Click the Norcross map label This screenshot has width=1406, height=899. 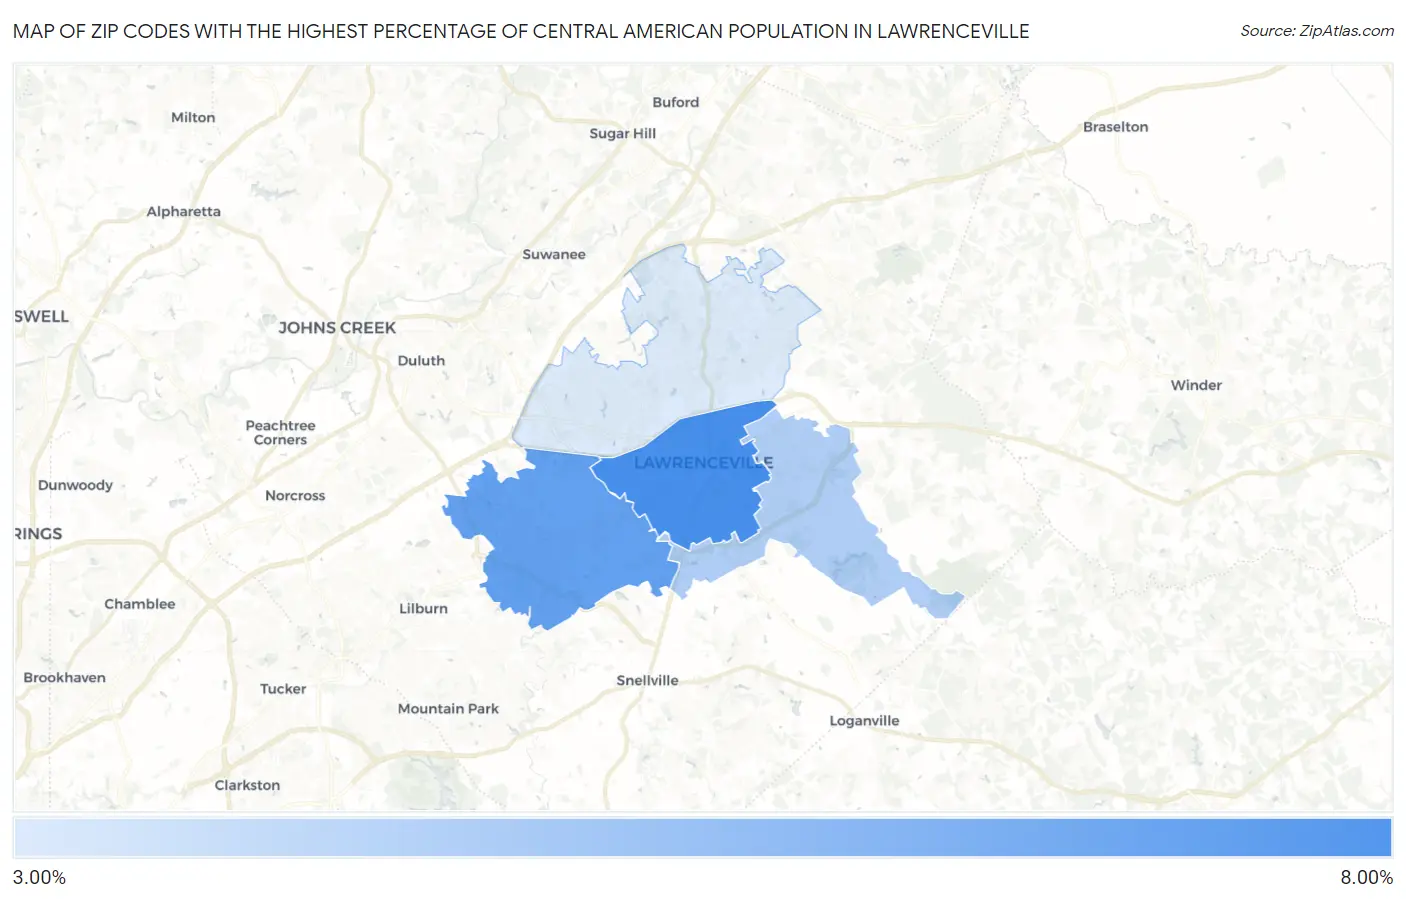[x=295, y=496]
